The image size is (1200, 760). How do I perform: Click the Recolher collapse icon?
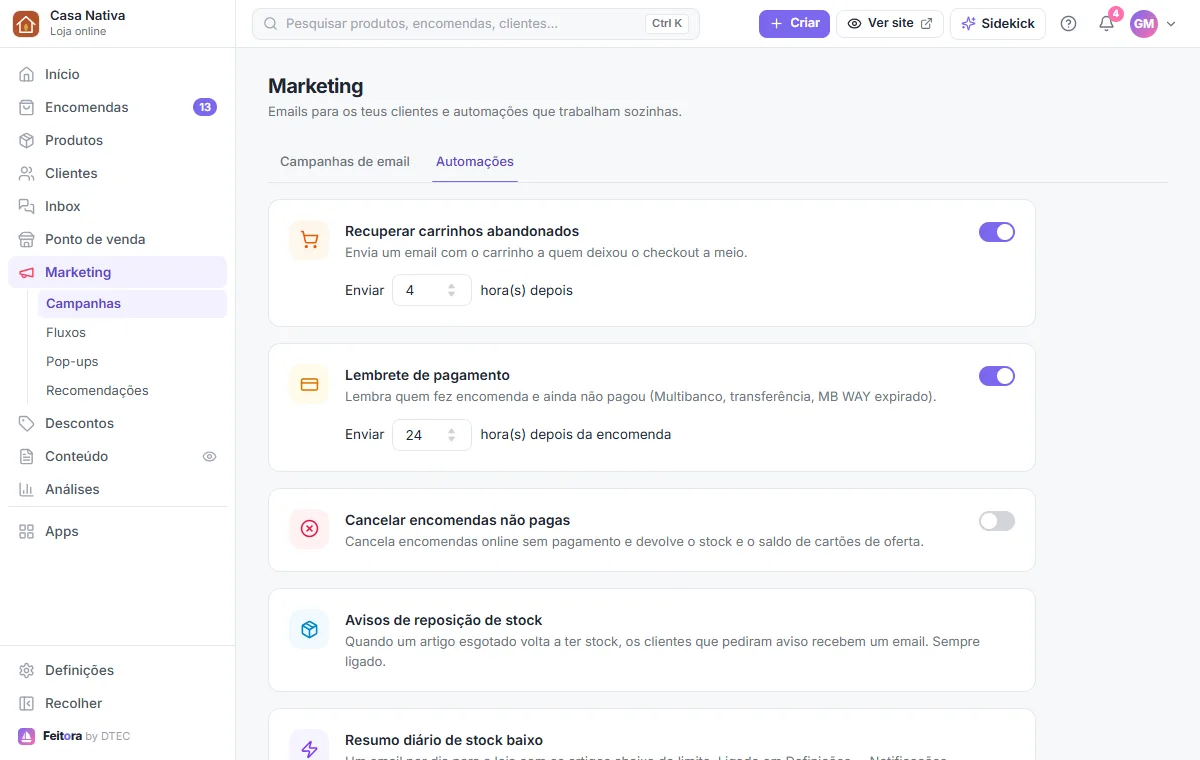click(27, 703)
